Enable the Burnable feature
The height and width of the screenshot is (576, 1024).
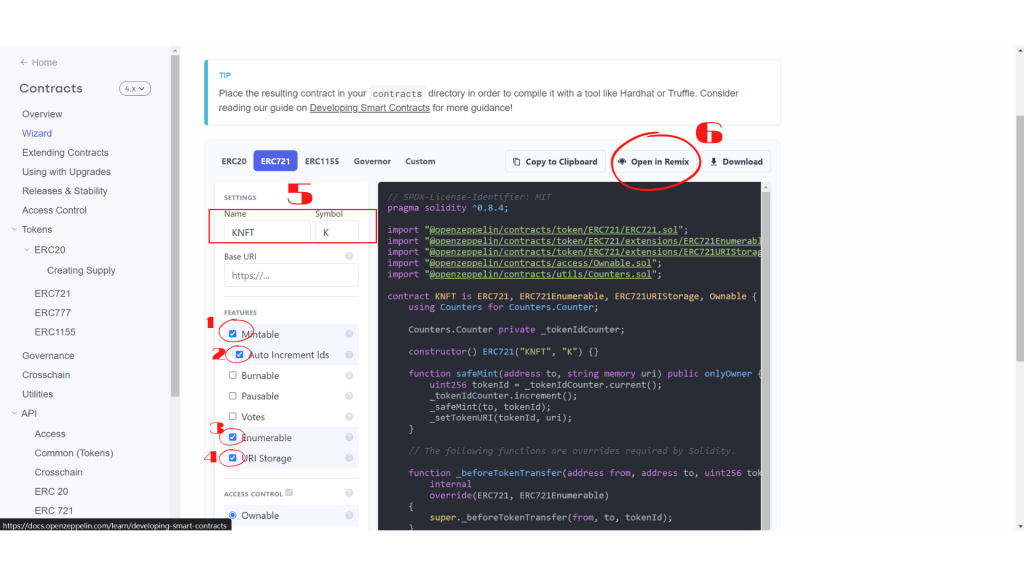232,376
